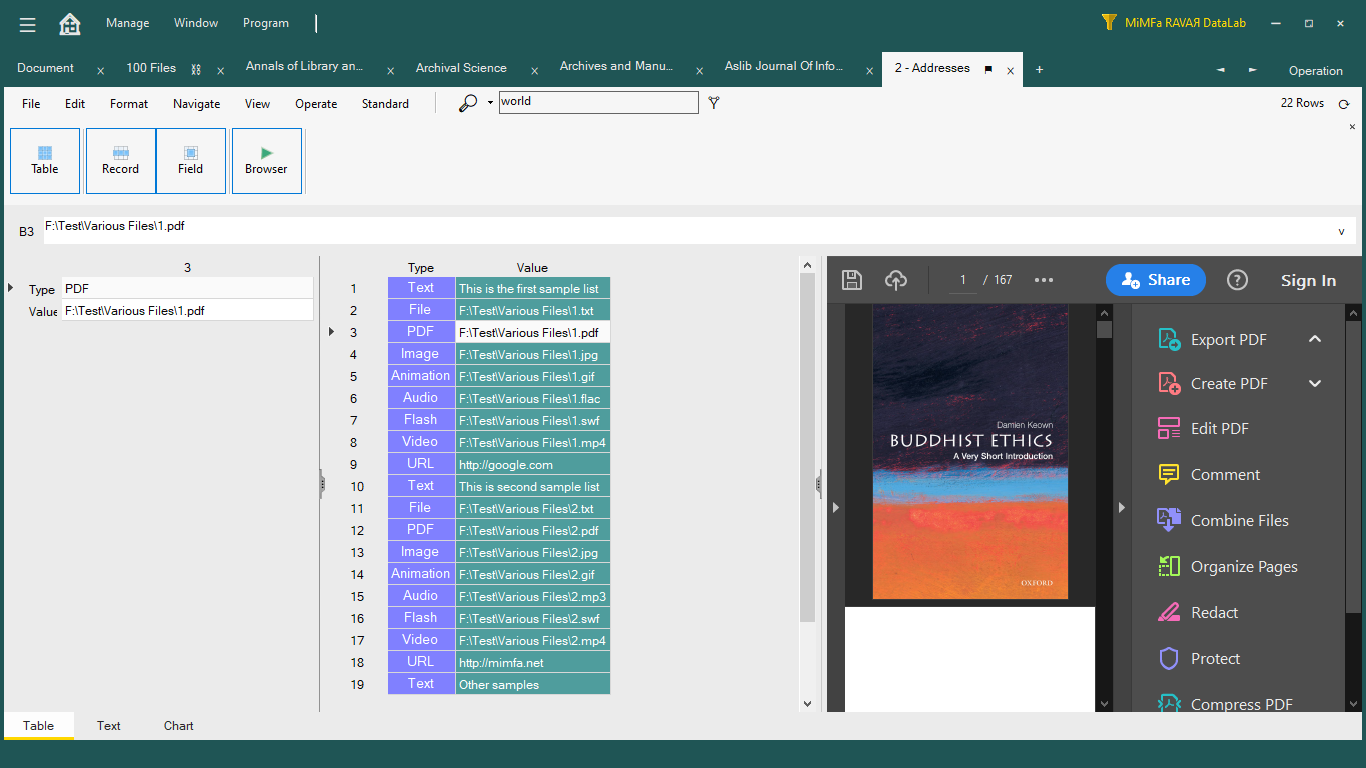Open the Operate menu
This screenshot has width=1366, height=768.
coord(316,104)
